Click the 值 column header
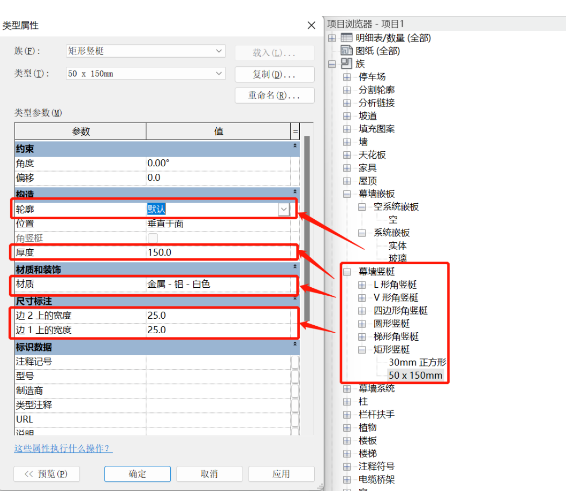The height and width of the screenshot is (491, 566). 218,131
